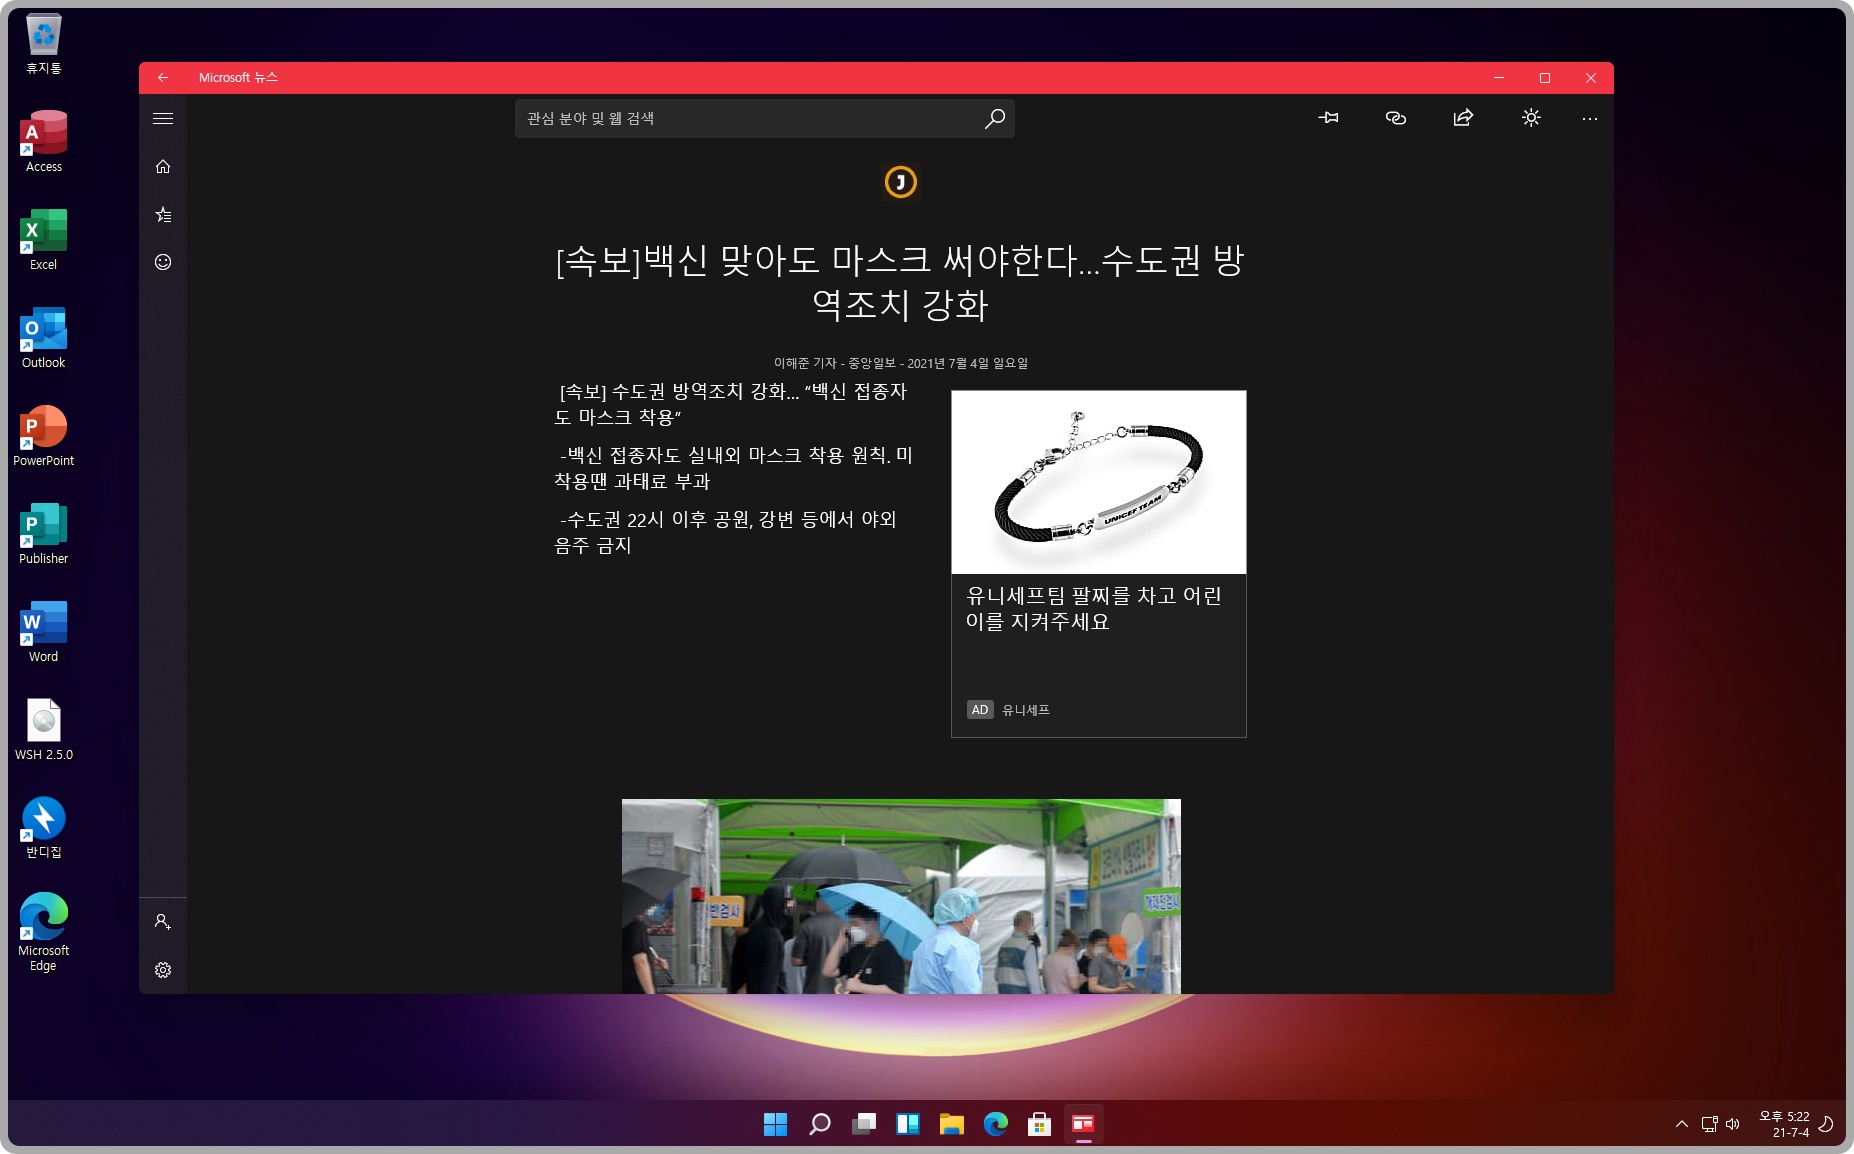Viewport: 1854px width, 1154px height.
Task: Toggle reading theme with the sun icon
Action: 1531,117
